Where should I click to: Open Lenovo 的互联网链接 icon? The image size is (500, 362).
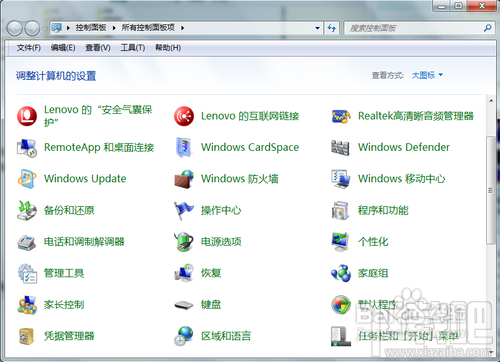[x=184, y=116]
